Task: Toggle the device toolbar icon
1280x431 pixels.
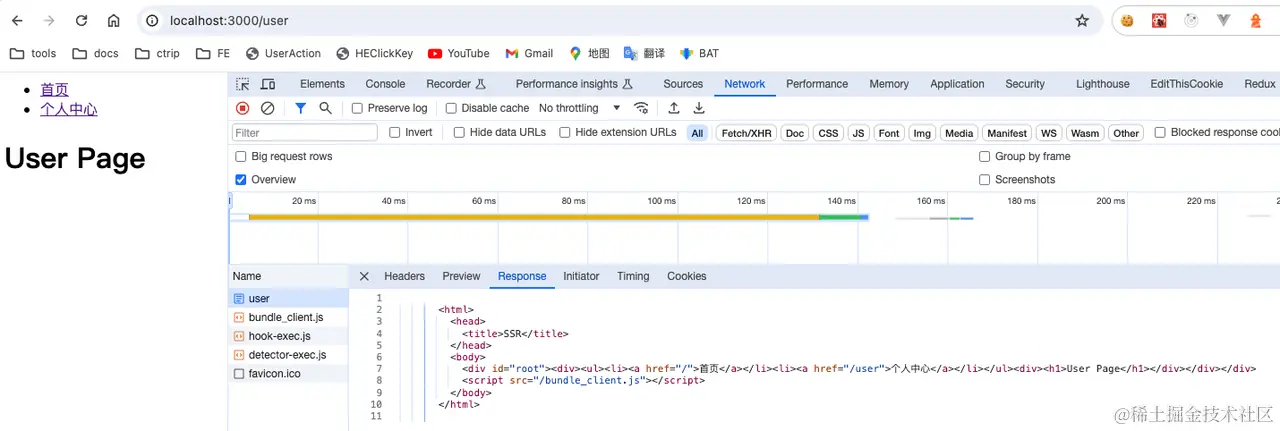Action: [x=268, y=84]
